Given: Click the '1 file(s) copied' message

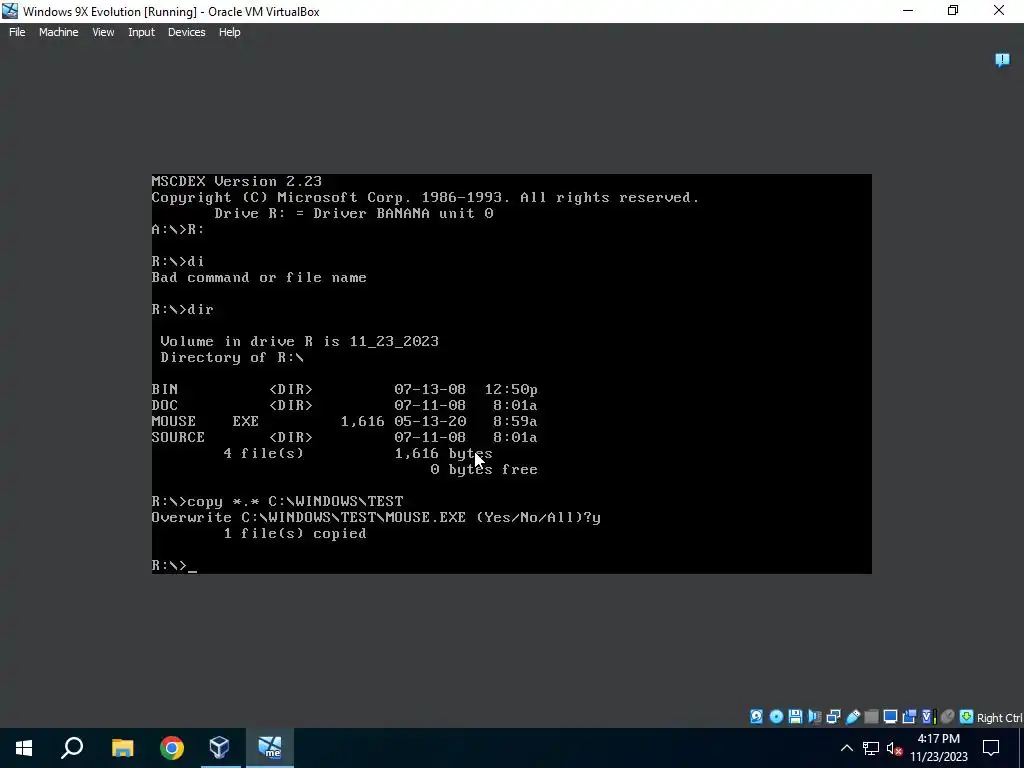Looking at the screenshot, I should pyautogui.click(x=295, y=533).
